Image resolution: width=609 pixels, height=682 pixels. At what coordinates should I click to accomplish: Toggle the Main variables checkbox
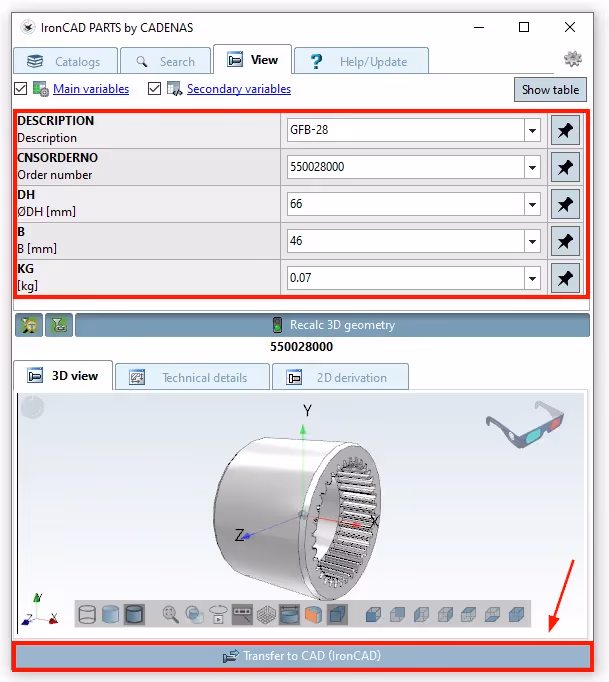(x=20, y=89)
